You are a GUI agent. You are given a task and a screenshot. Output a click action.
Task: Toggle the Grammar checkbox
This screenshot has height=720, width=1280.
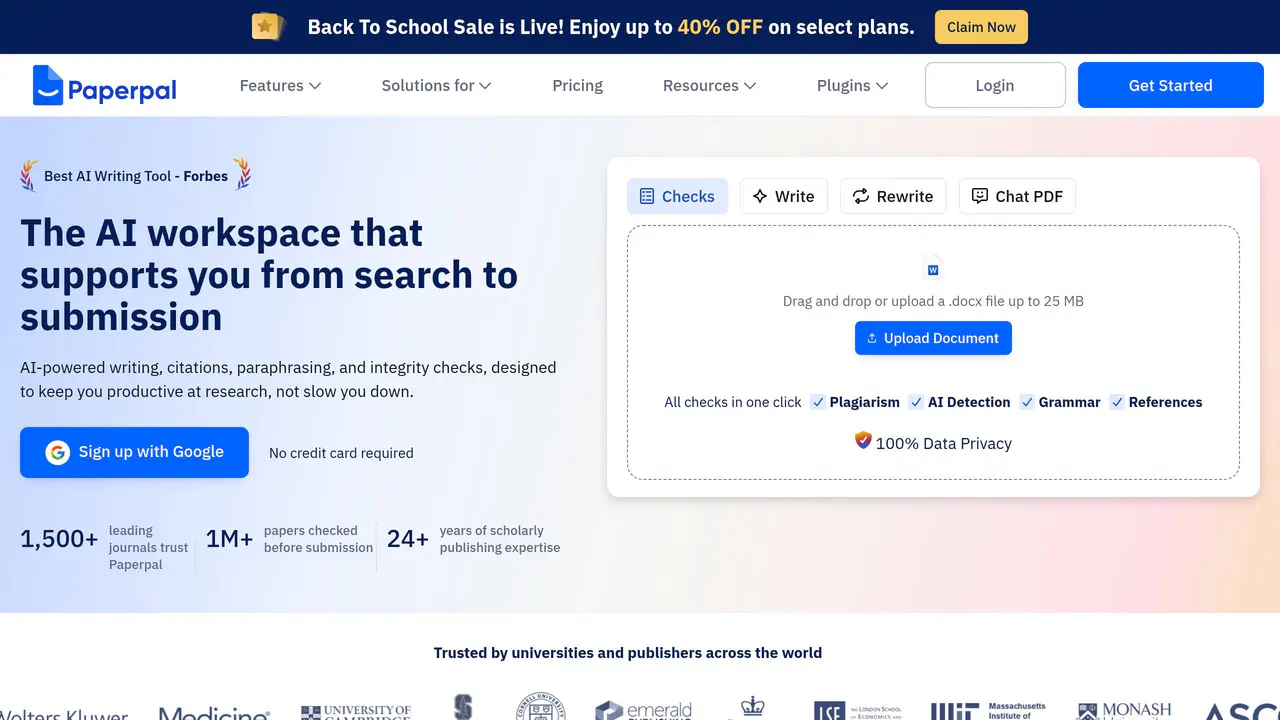click(1027, 402)
